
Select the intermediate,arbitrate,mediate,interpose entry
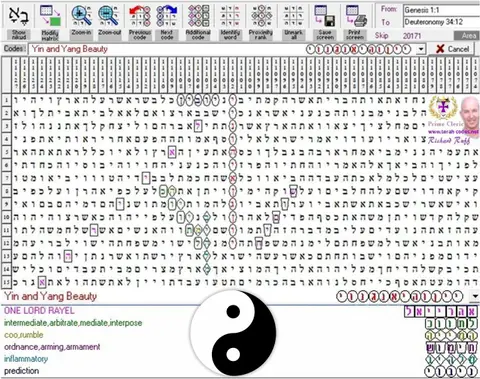[73, 323]
